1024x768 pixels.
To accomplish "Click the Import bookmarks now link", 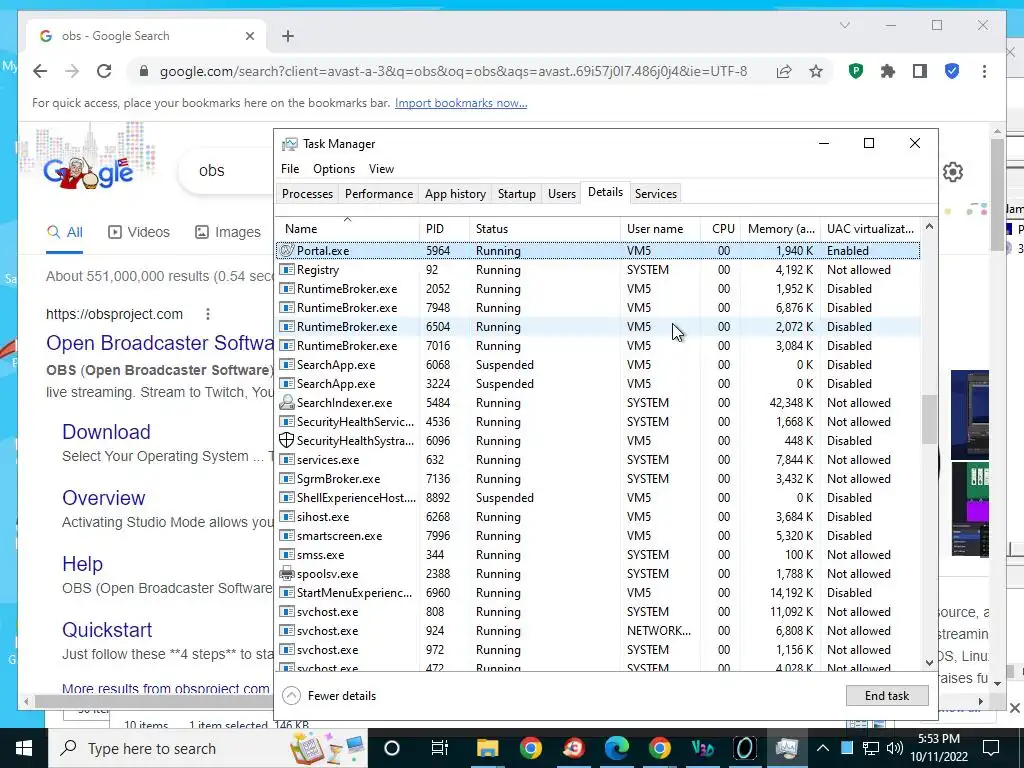I will tap(461, 103).
